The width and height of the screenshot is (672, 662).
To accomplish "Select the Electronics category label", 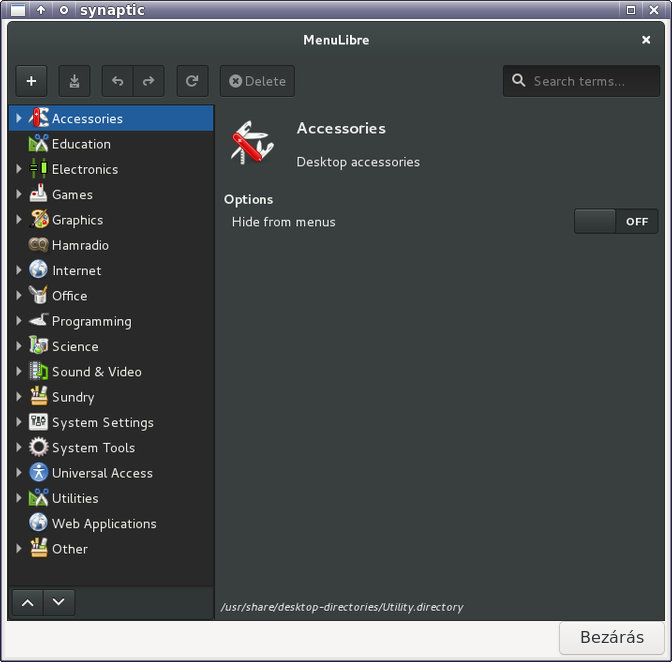I will (85, 169).
